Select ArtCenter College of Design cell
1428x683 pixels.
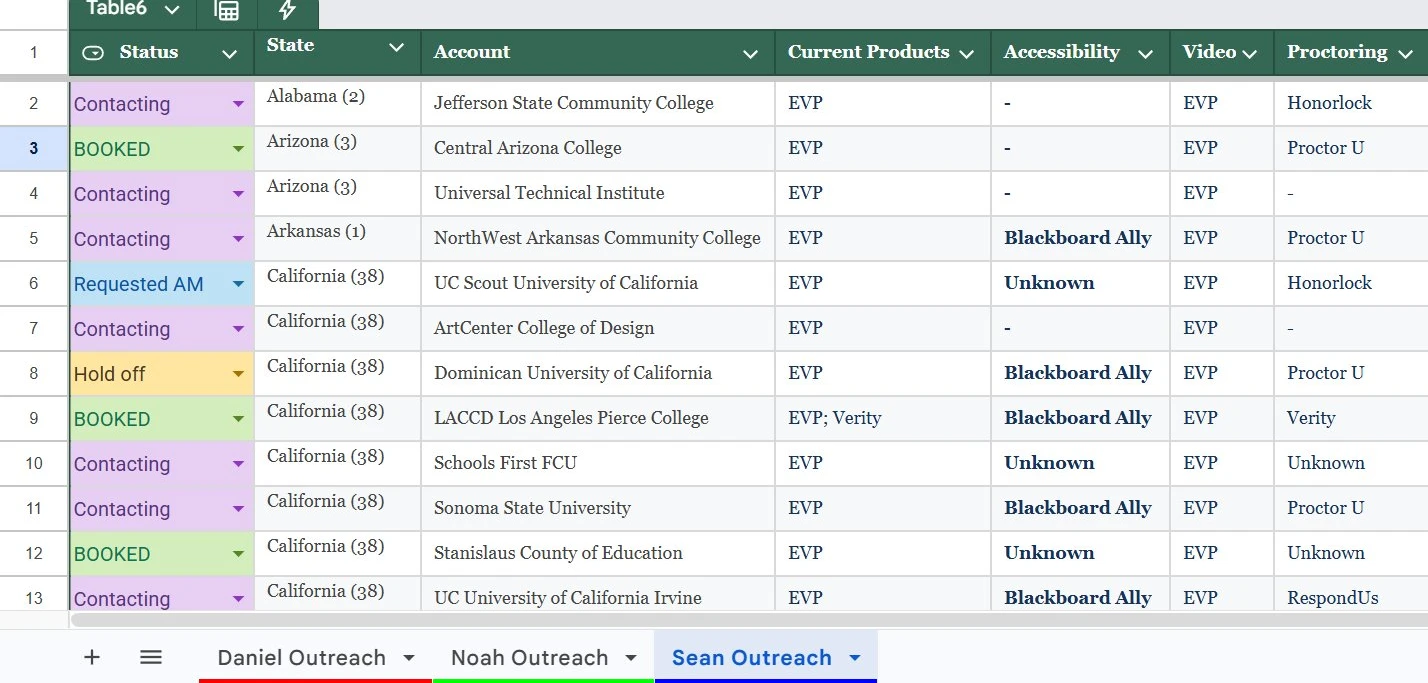pyautogui.click(x=598, y=328)
